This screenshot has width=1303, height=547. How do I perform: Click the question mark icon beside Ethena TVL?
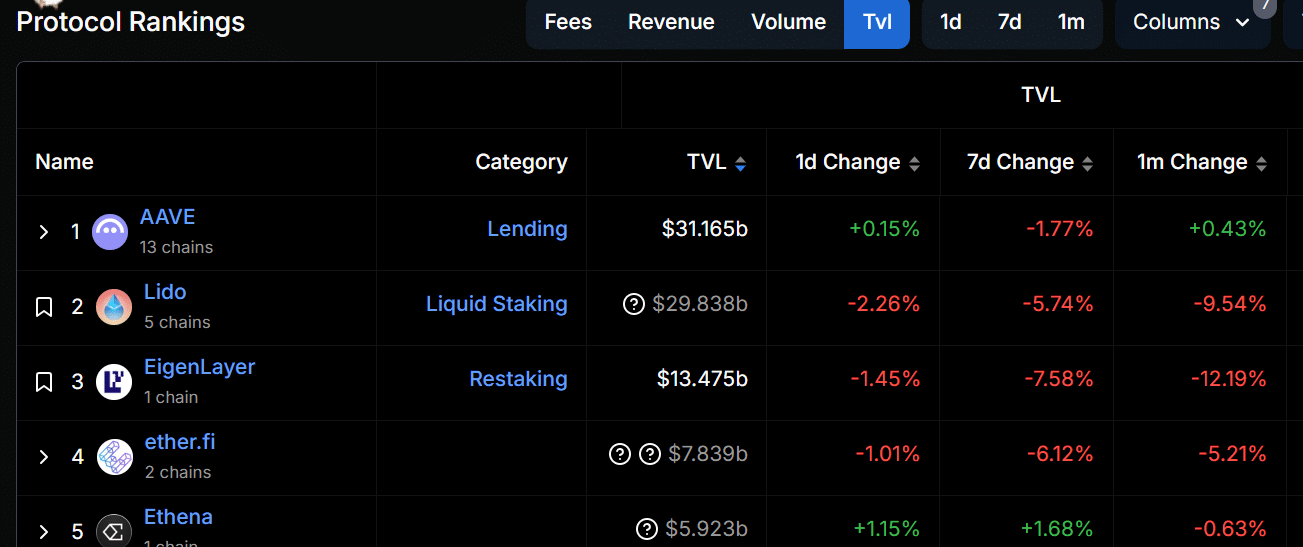pyautogui.click(x=647, y=529)
